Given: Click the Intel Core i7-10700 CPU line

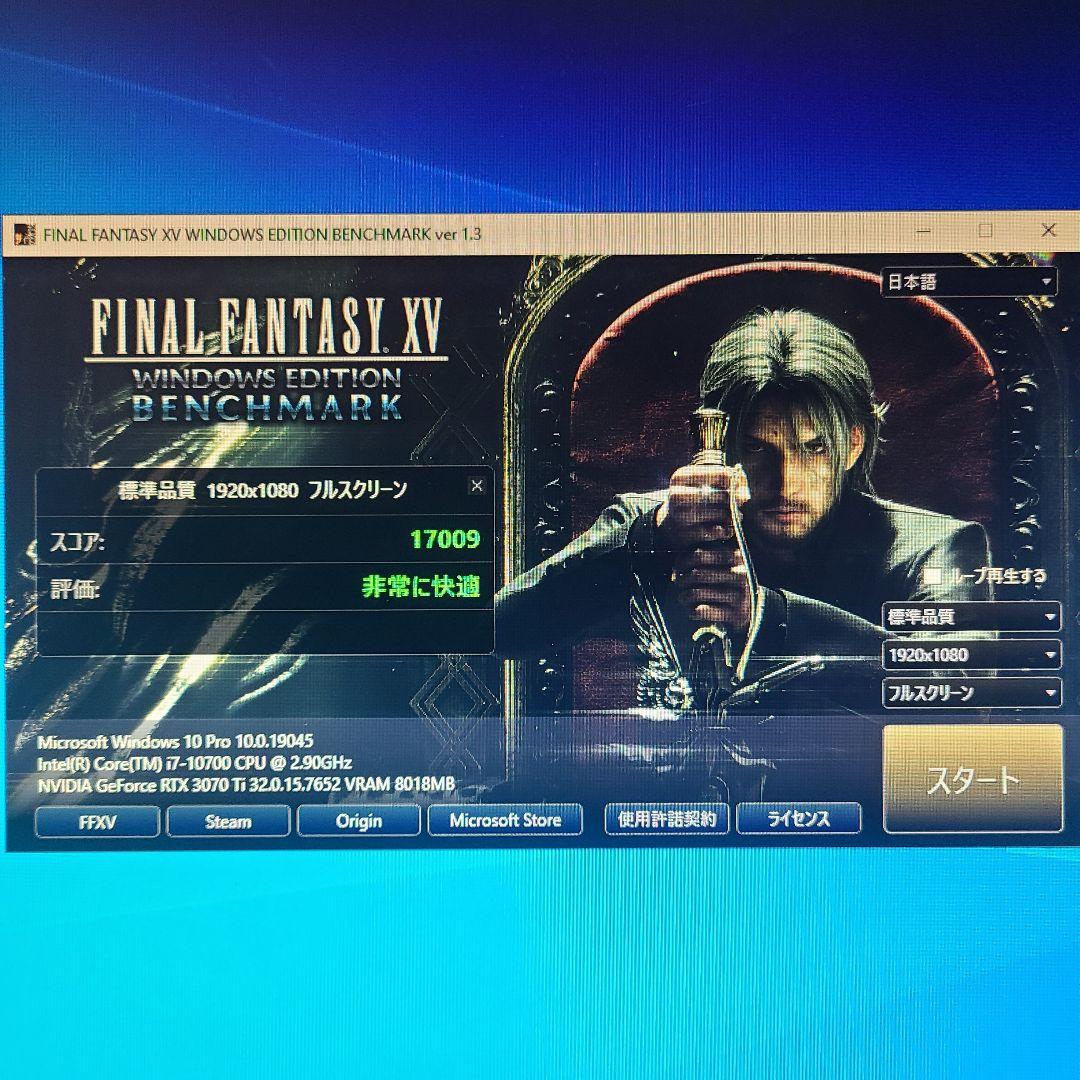Looking at the screenshot, I should click(x=195, y=763).
